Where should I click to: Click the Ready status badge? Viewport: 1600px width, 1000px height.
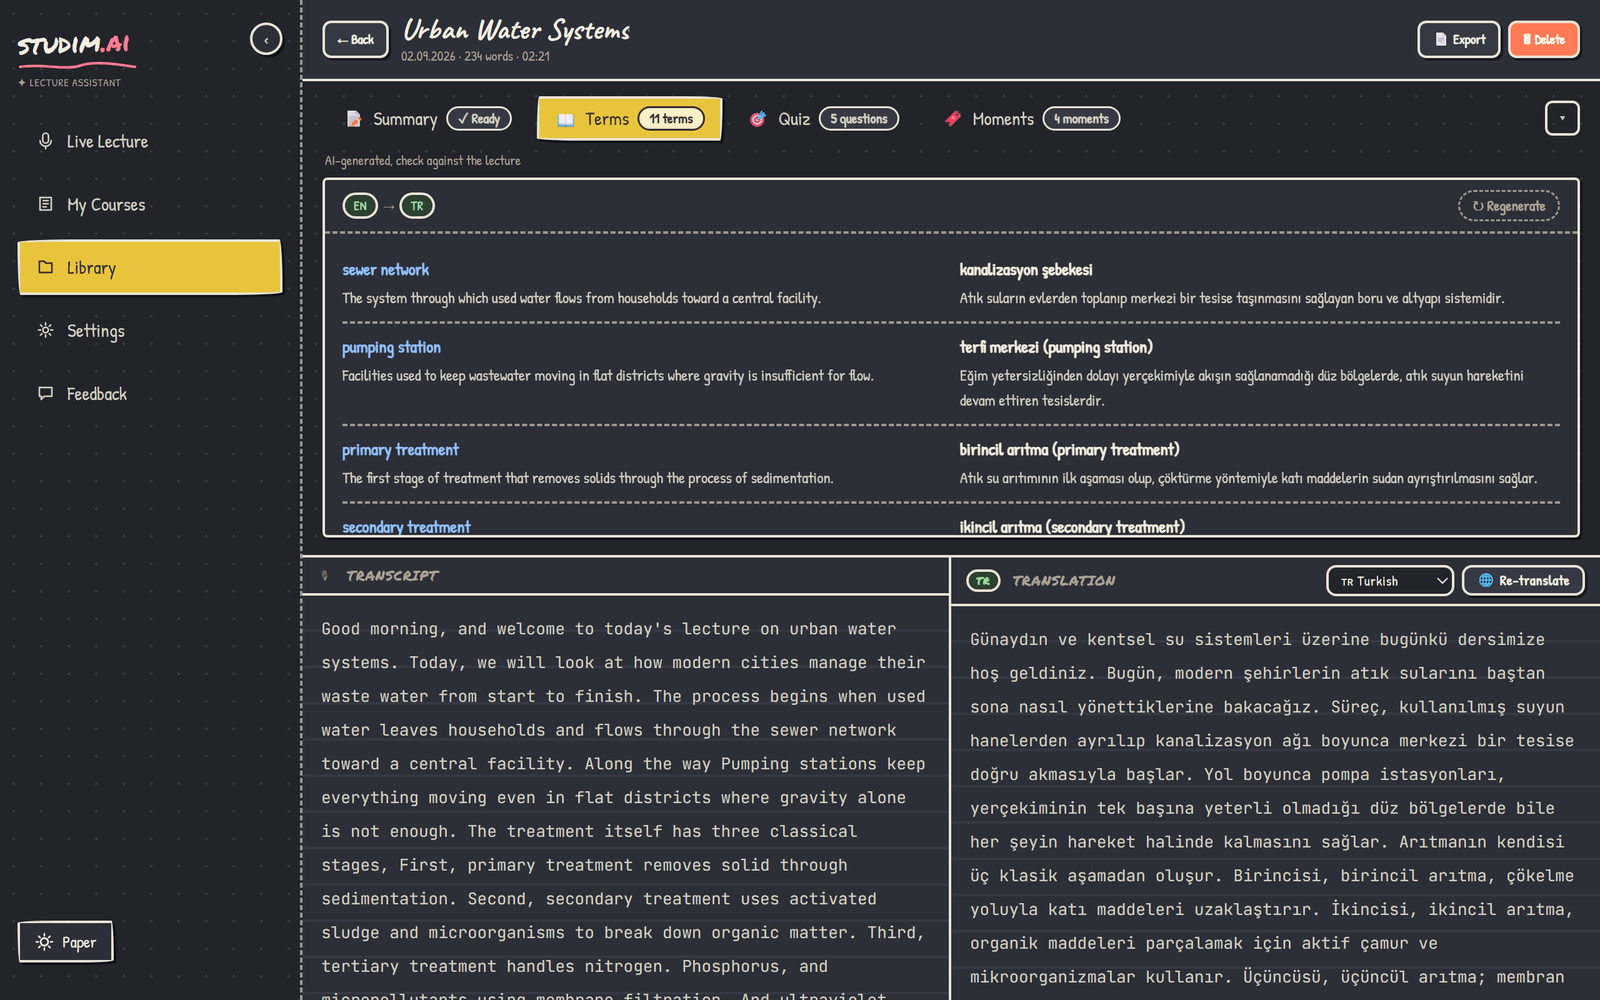(479, 119)
